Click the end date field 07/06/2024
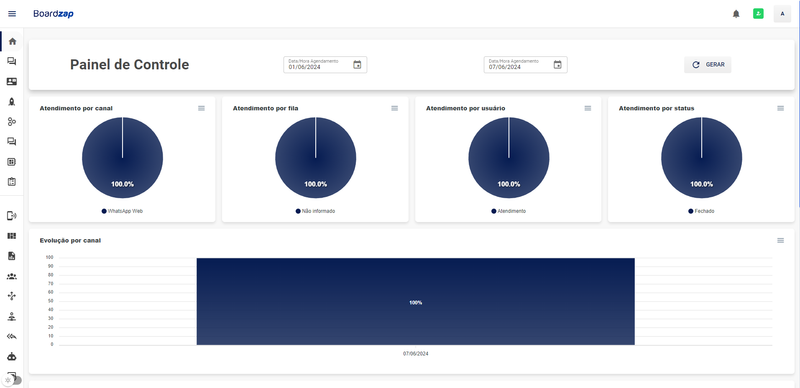 click(x=526, y=65)
